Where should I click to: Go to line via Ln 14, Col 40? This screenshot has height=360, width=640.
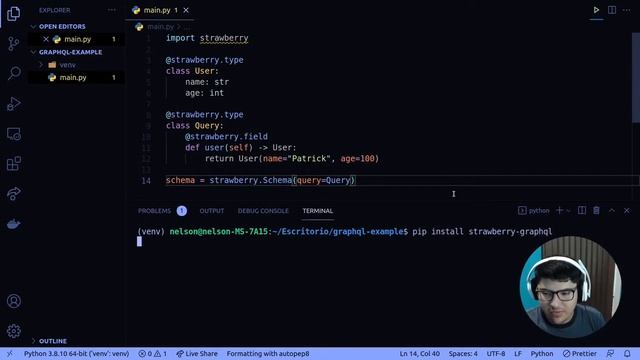point(420,353)
